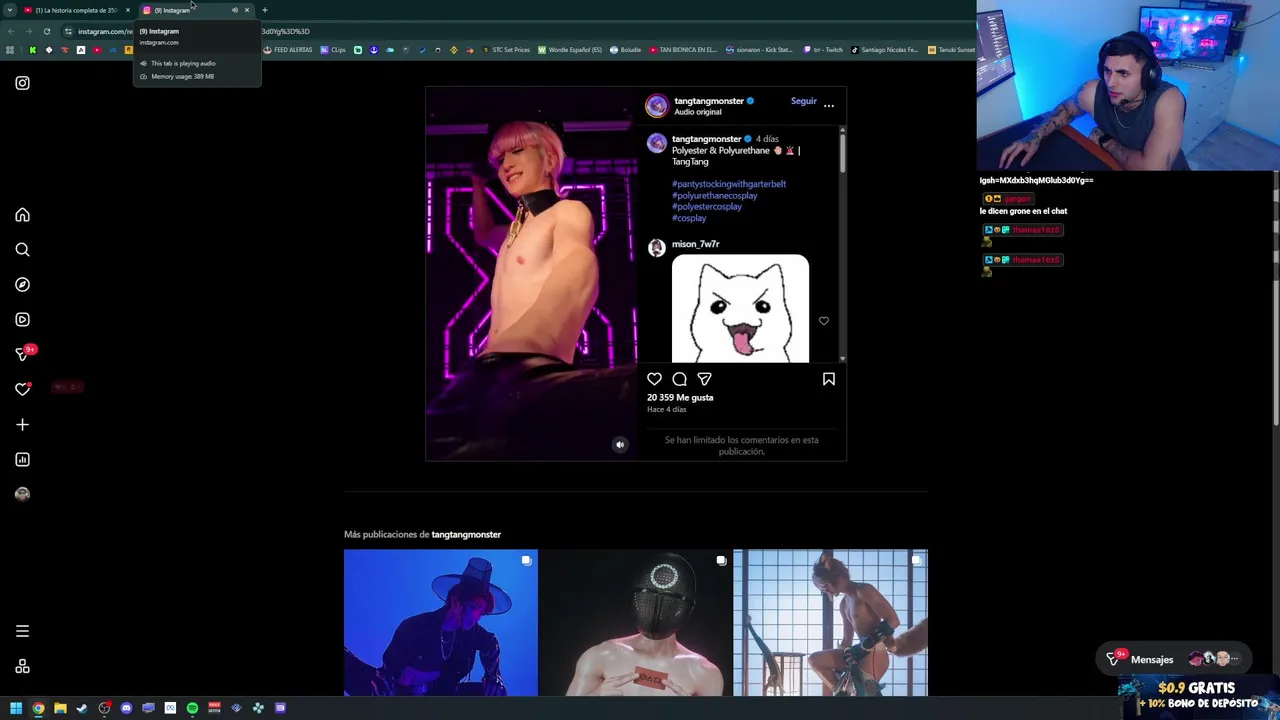The height and width of the screenshot is (720, 1280).
Task: View the 20 359 Me gusta likes list
Action: tap(680, 398)
